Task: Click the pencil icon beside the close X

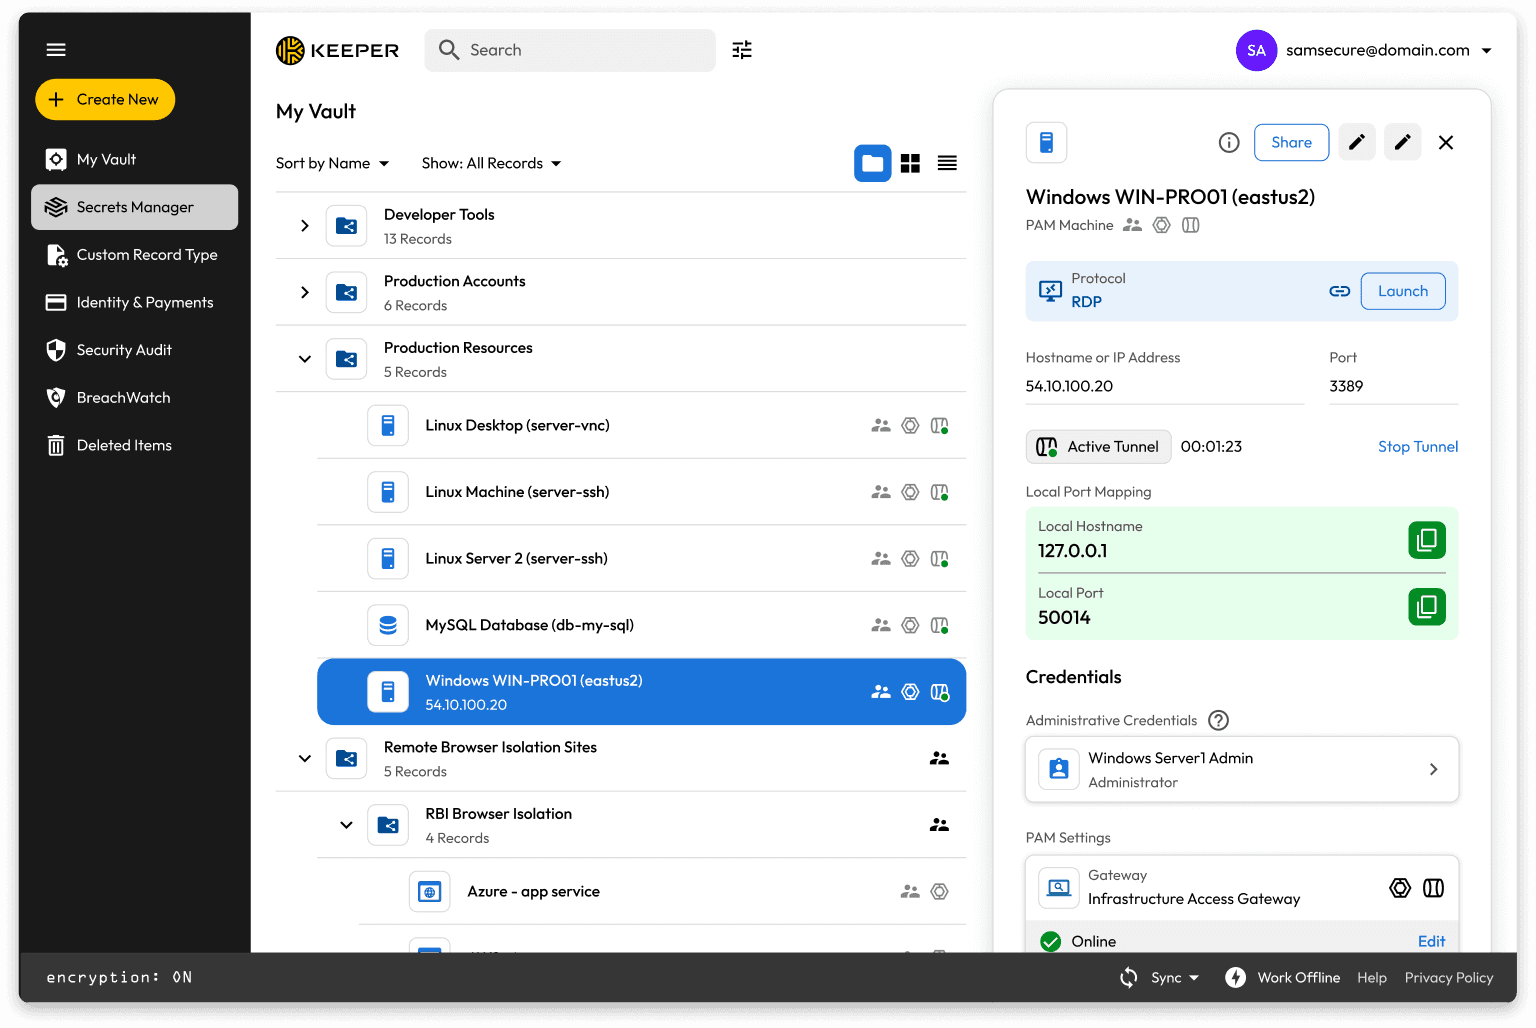Action: click(1403, 143)
